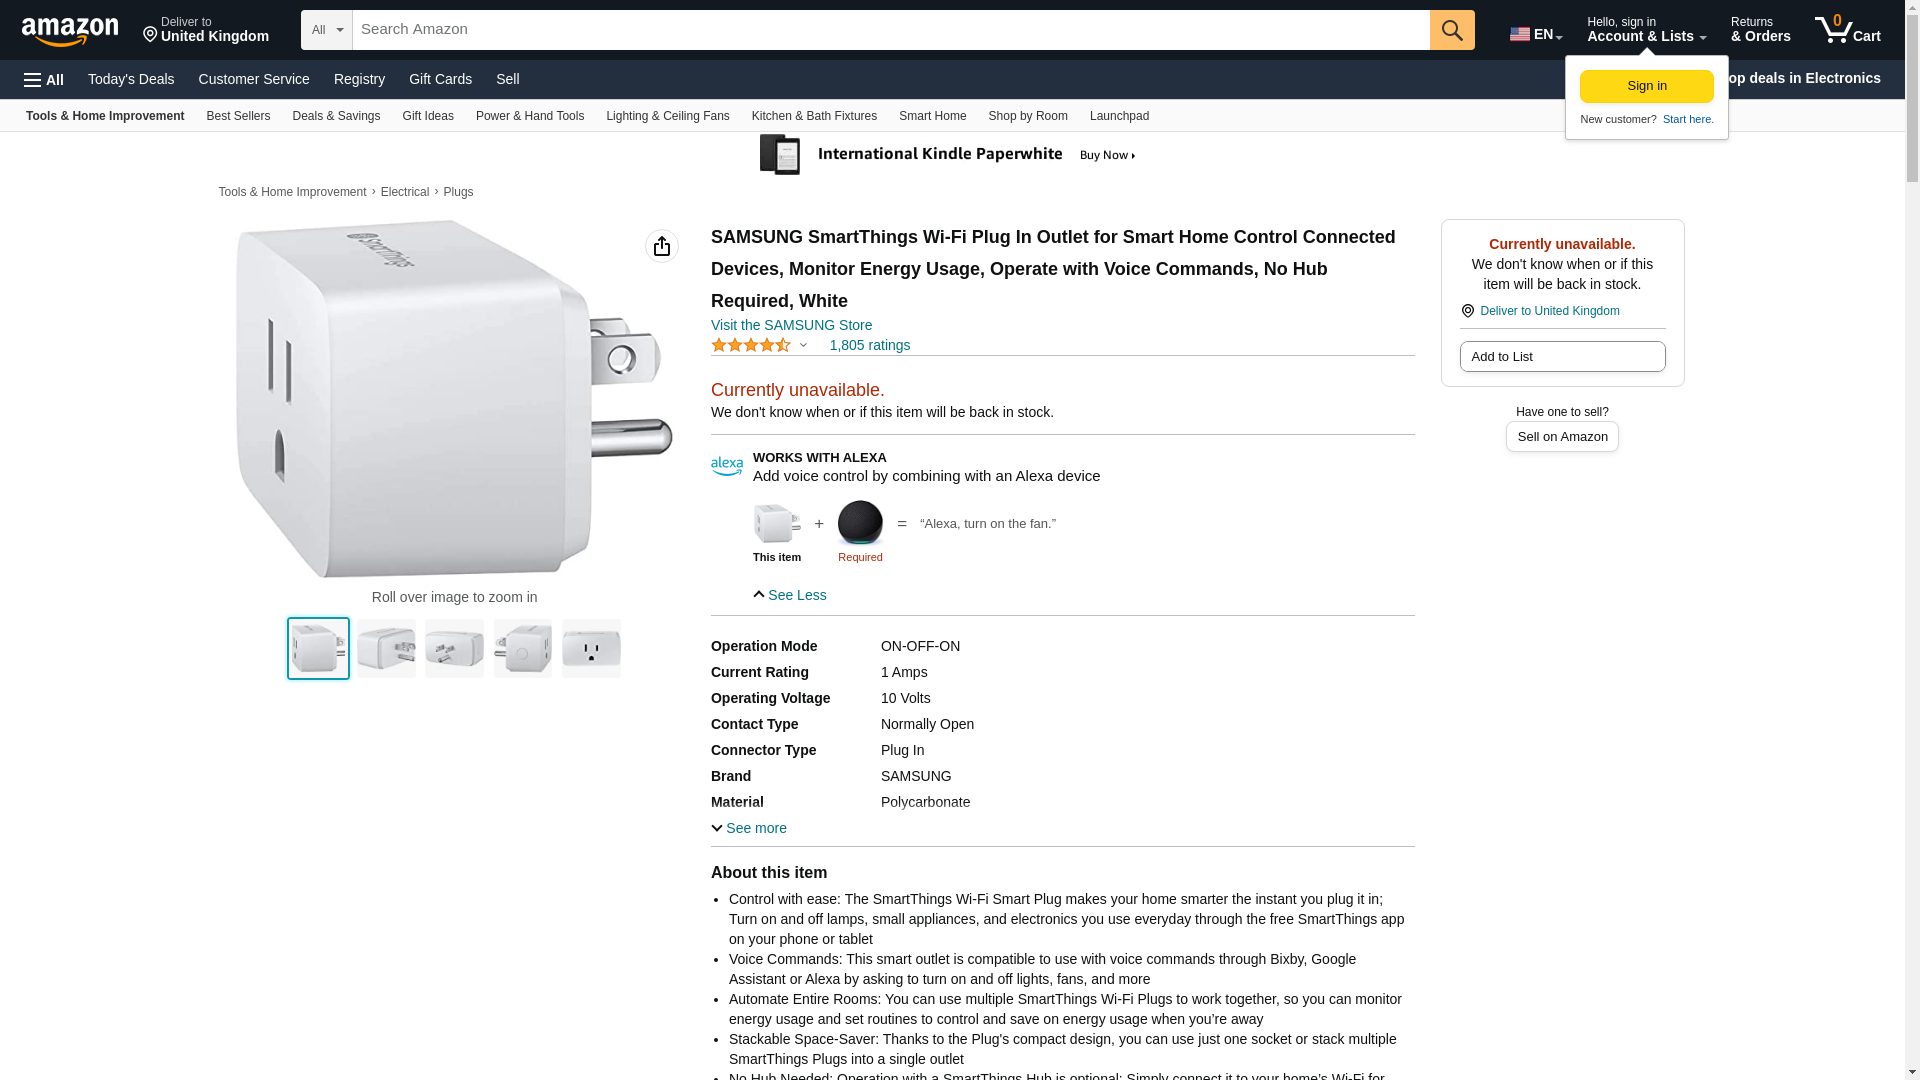The height and width of the screenshot is (1080, 1920).
Task: Open the search category All dropdown
Action: point(326,30)
